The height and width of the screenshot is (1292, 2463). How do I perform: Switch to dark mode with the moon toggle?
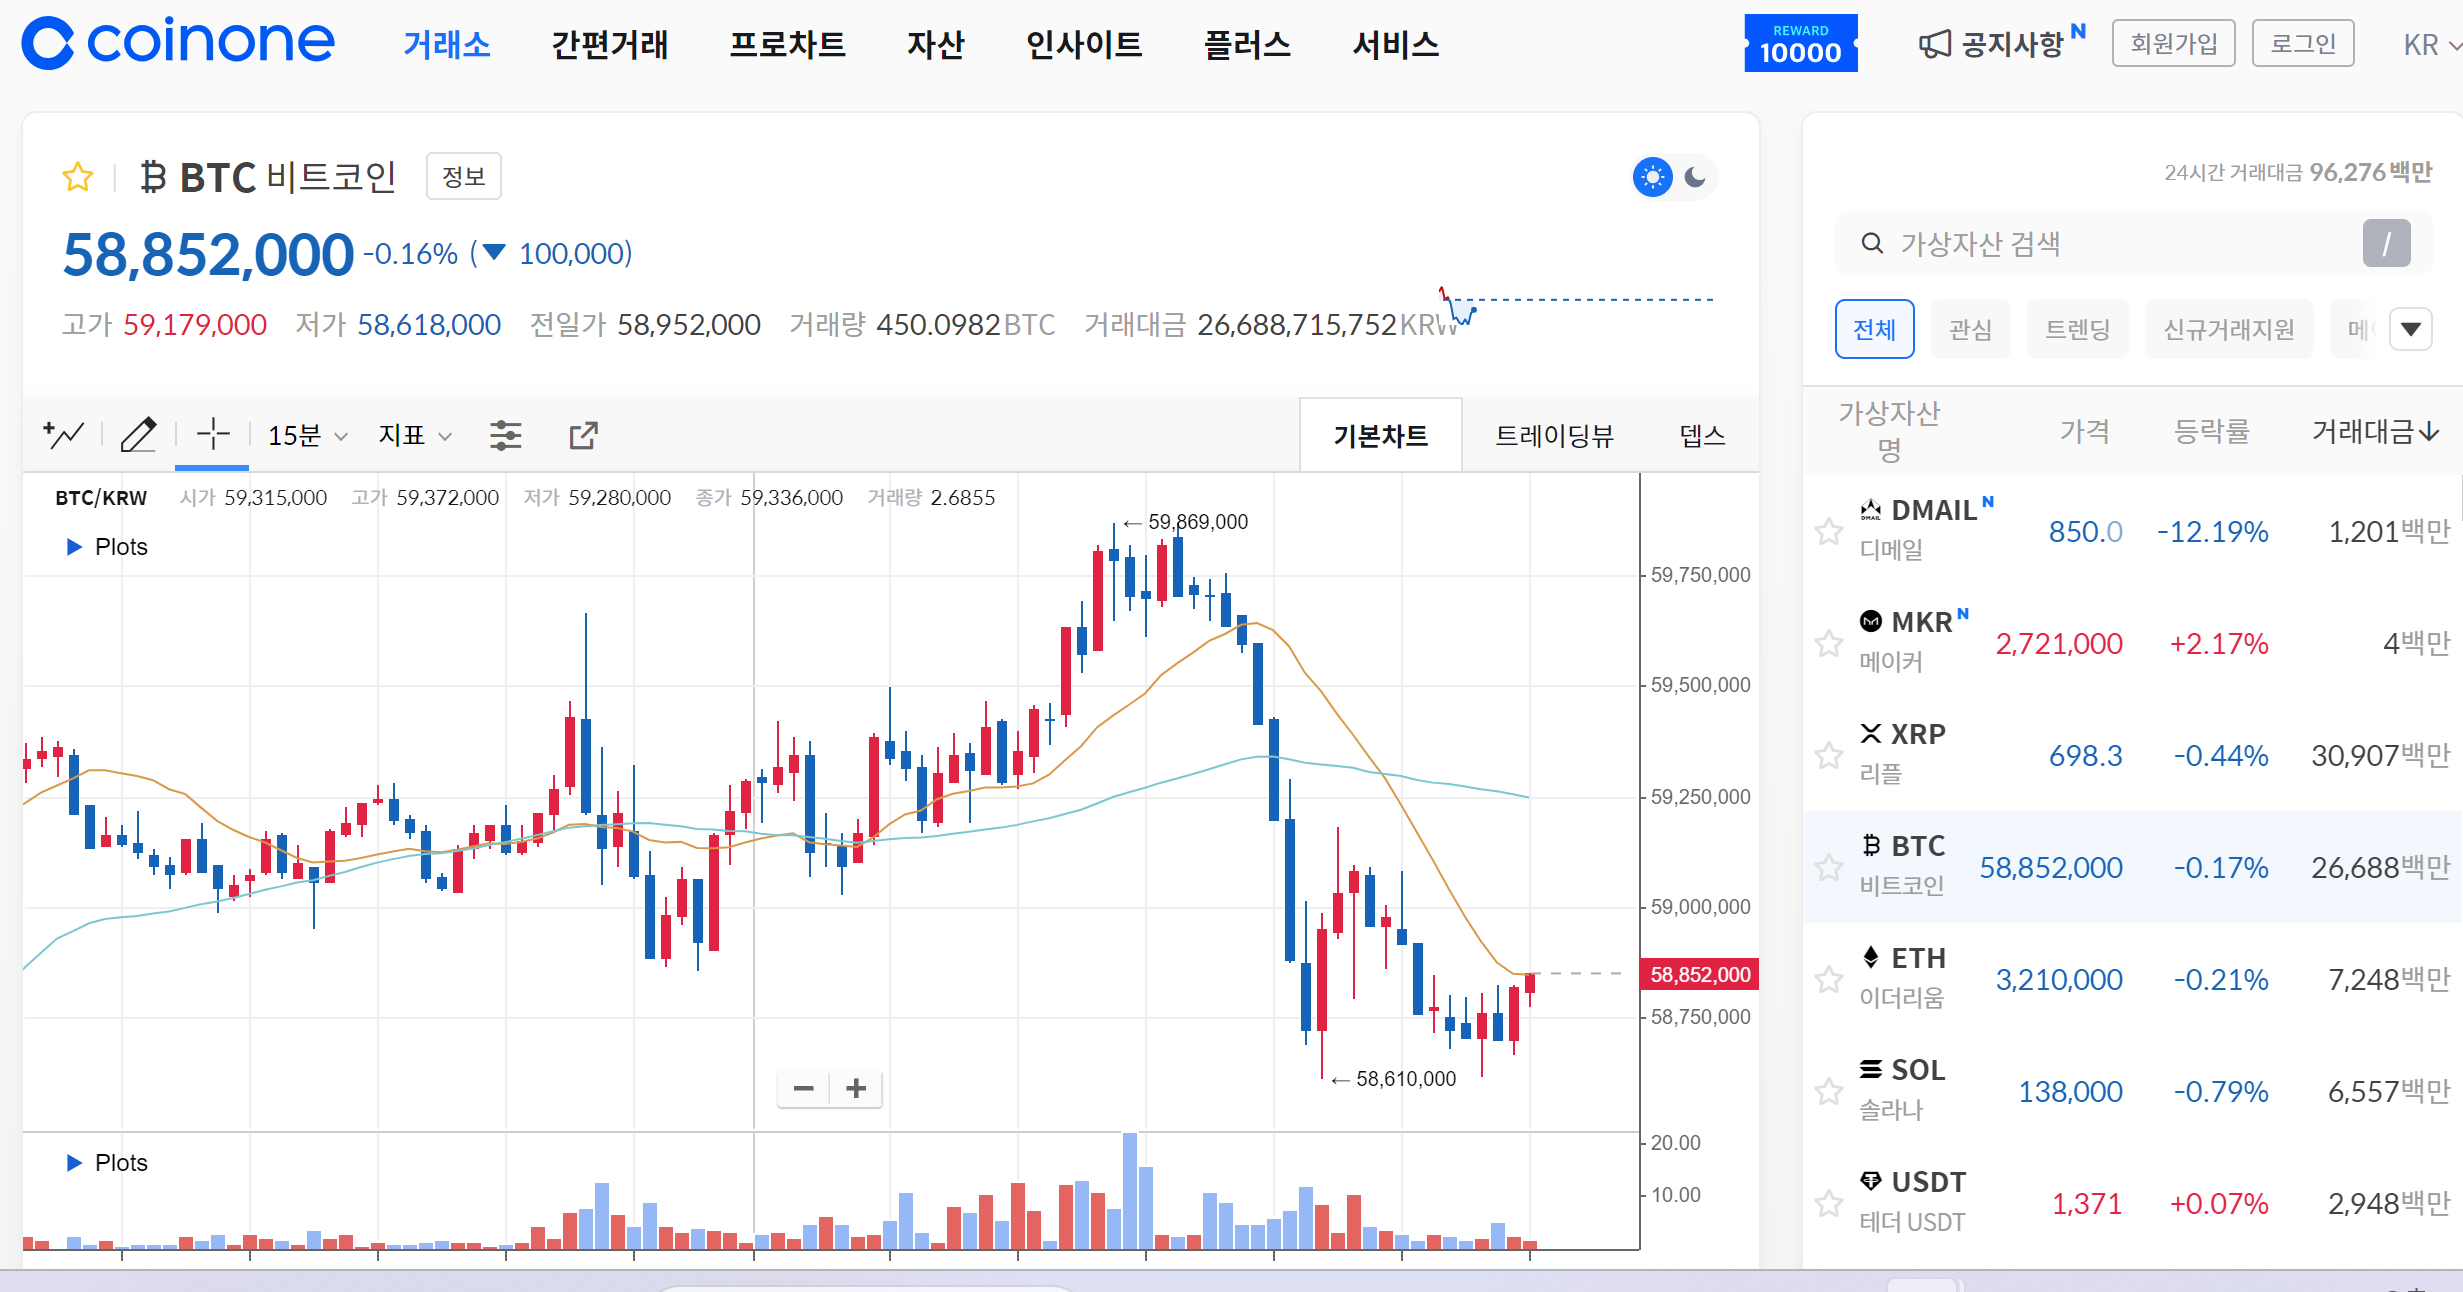pyautogui.click(x=1695, y=177)
